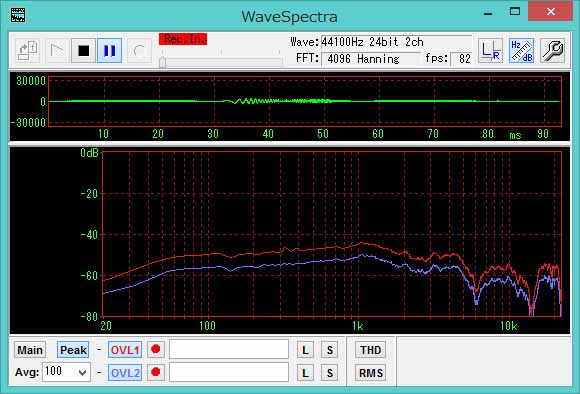
Task: Toggle the Main spectrum display button
Action: coord(30,350)
